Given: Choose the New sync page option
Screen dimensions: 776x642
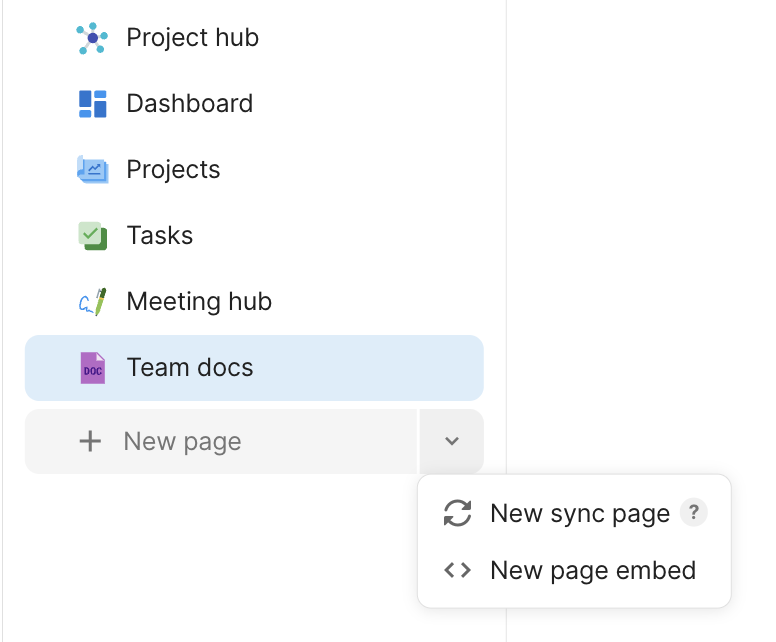Looking at the screenshot, I should click(580, 514).
